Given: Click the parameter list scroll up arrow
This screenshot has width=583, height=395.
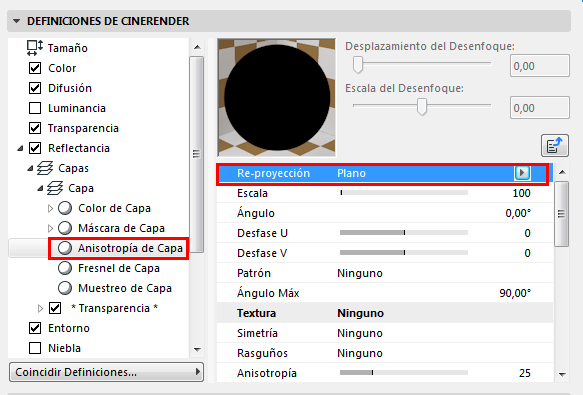Looking at the screenshot, I should click(x=562, y=172).
